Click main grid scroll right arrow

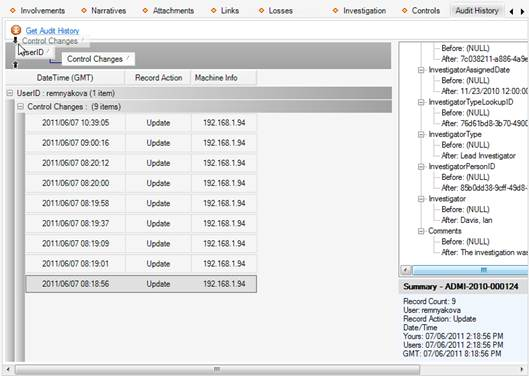point(522,370)
